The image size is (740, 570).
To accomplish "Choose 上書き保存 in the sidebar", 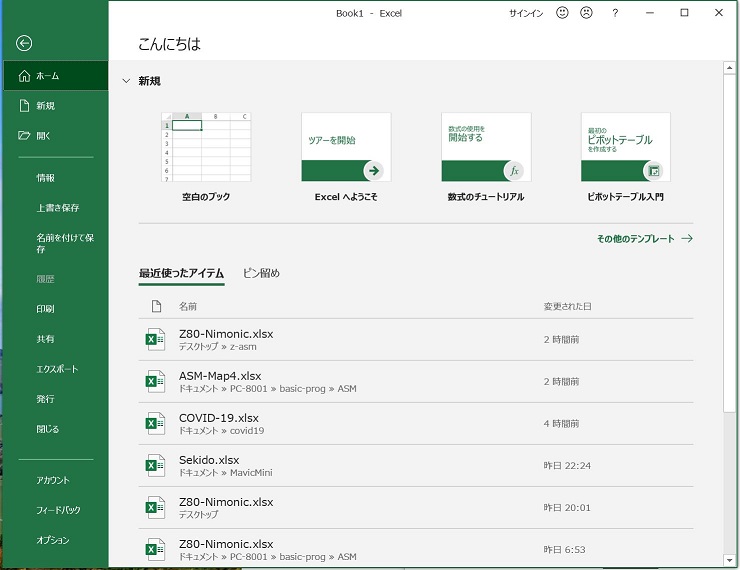I will [56, 208].
